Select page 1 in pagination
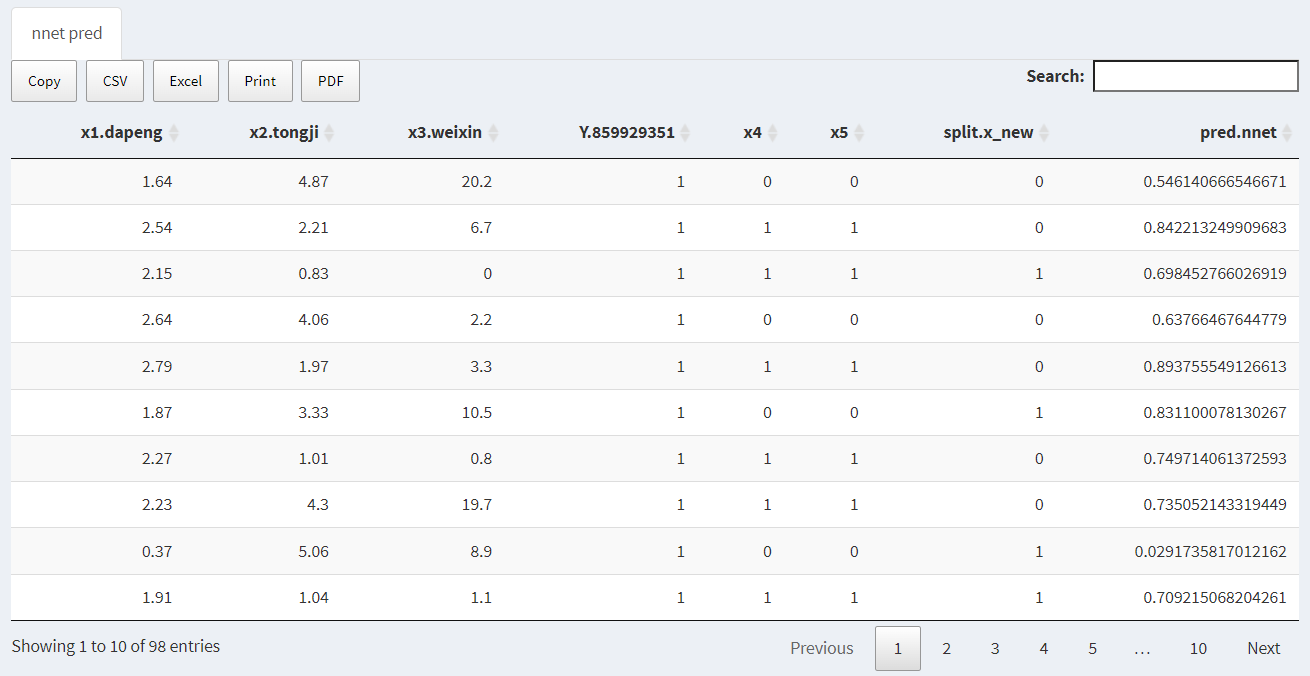This screenshot has width=1310, height=676. click(x=898, y=648)
